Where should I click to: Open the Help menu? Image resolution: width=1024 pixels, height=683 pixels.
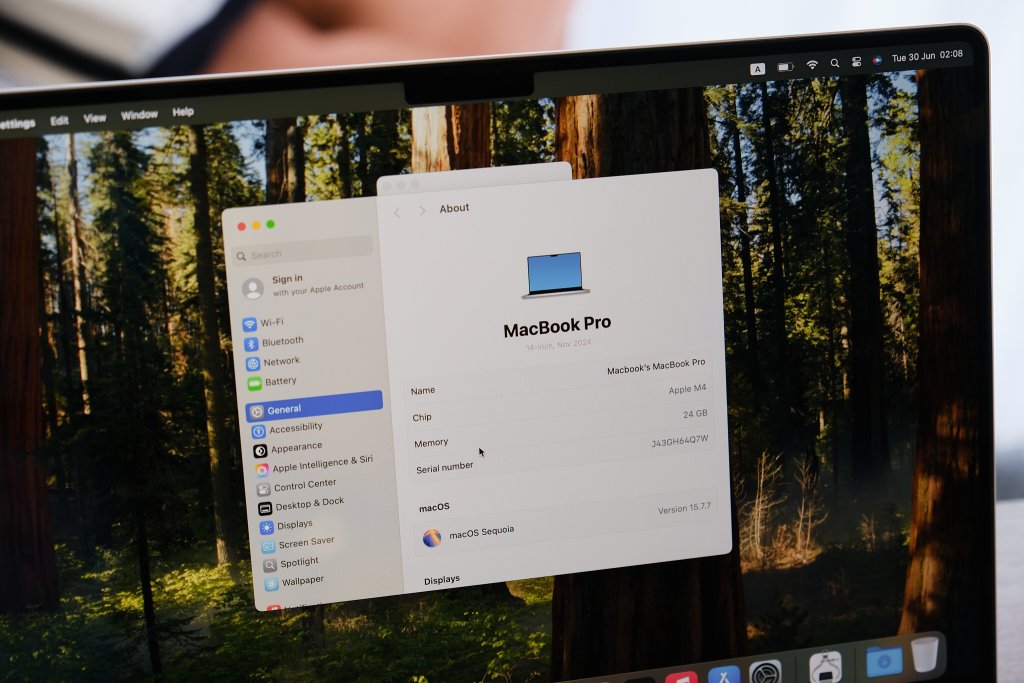pyautogui.click(x=183, y=112)
